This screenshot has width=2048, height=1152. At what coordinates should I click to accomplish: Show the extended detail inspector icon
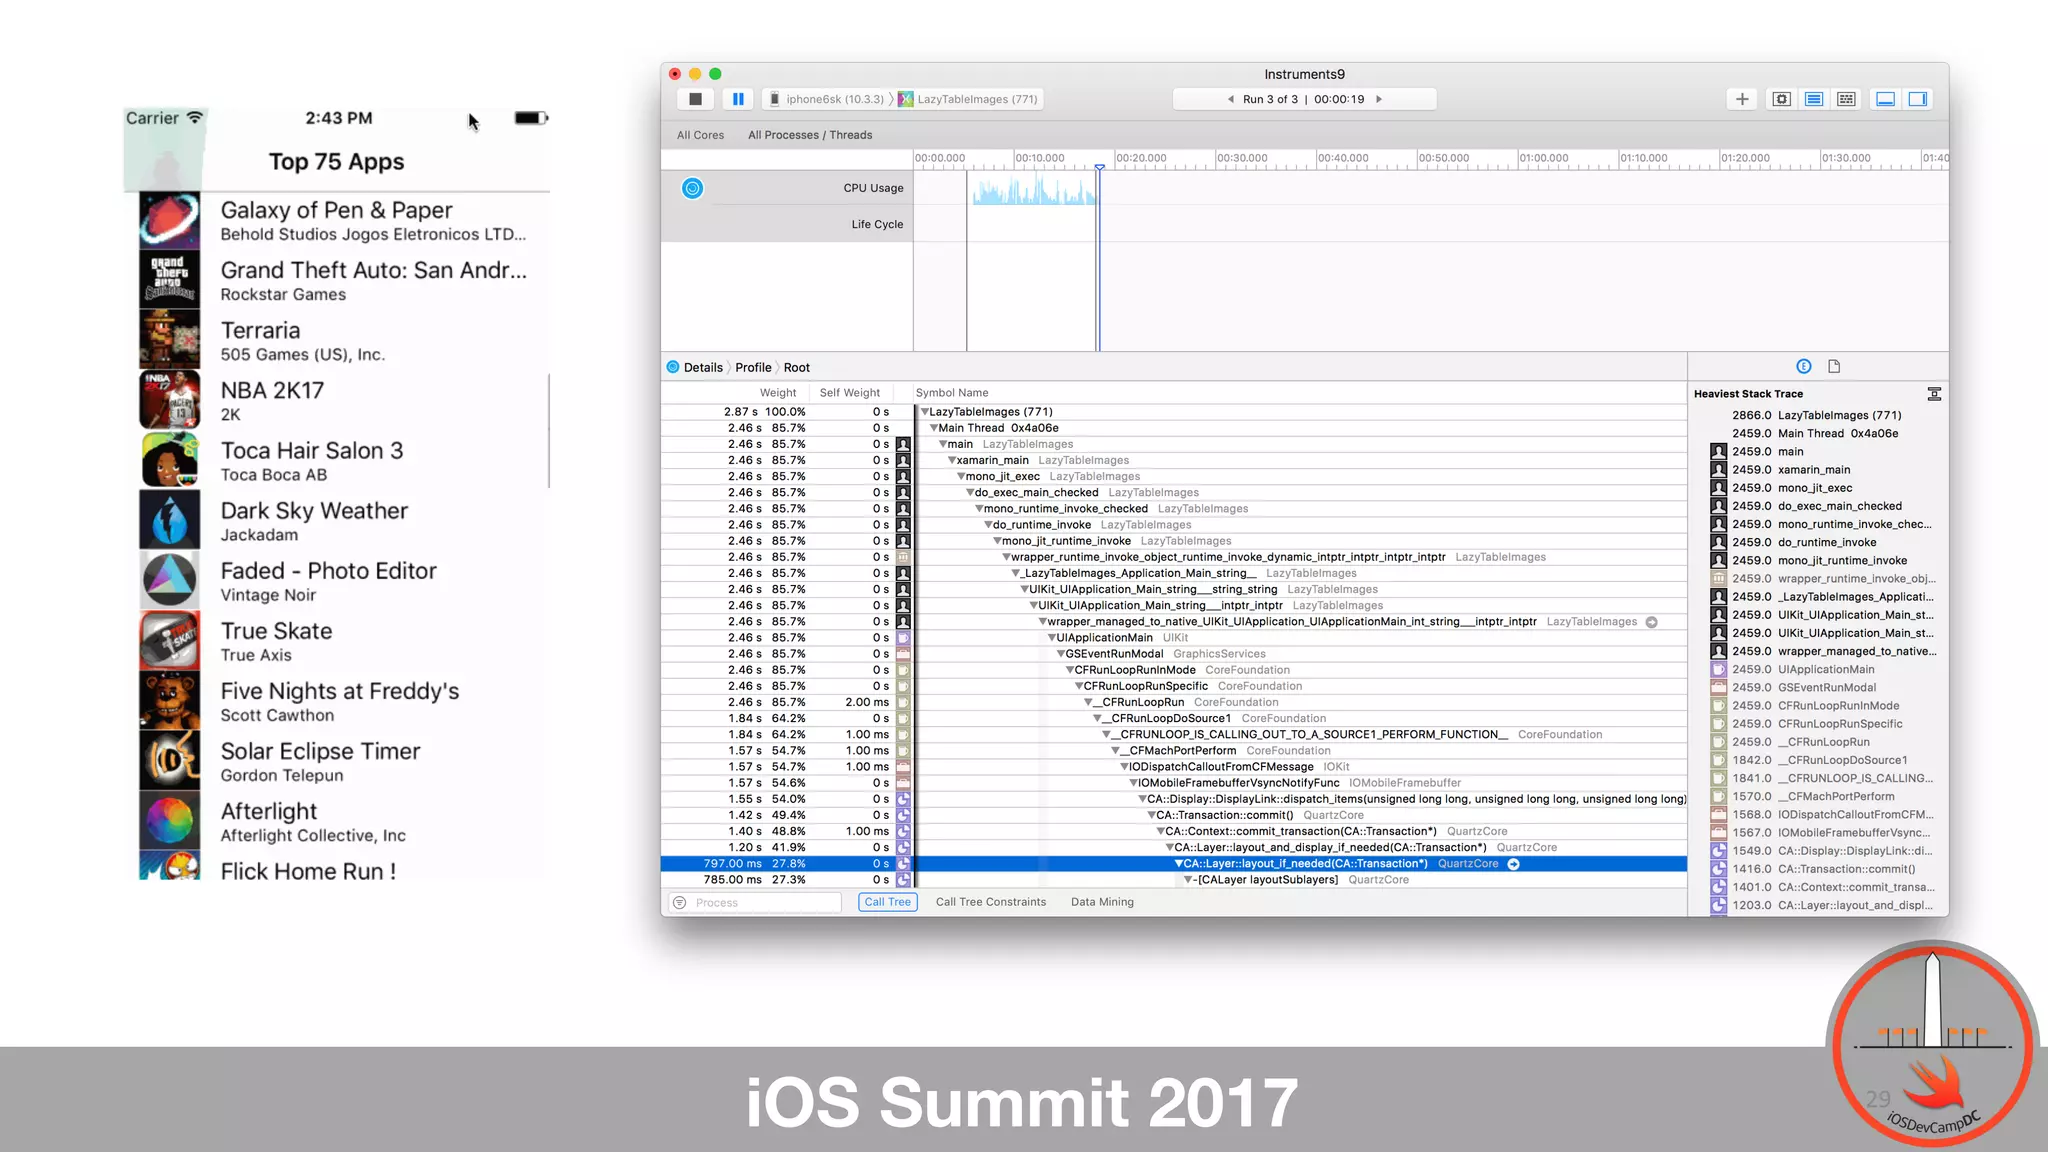(x=1804, y=367)
